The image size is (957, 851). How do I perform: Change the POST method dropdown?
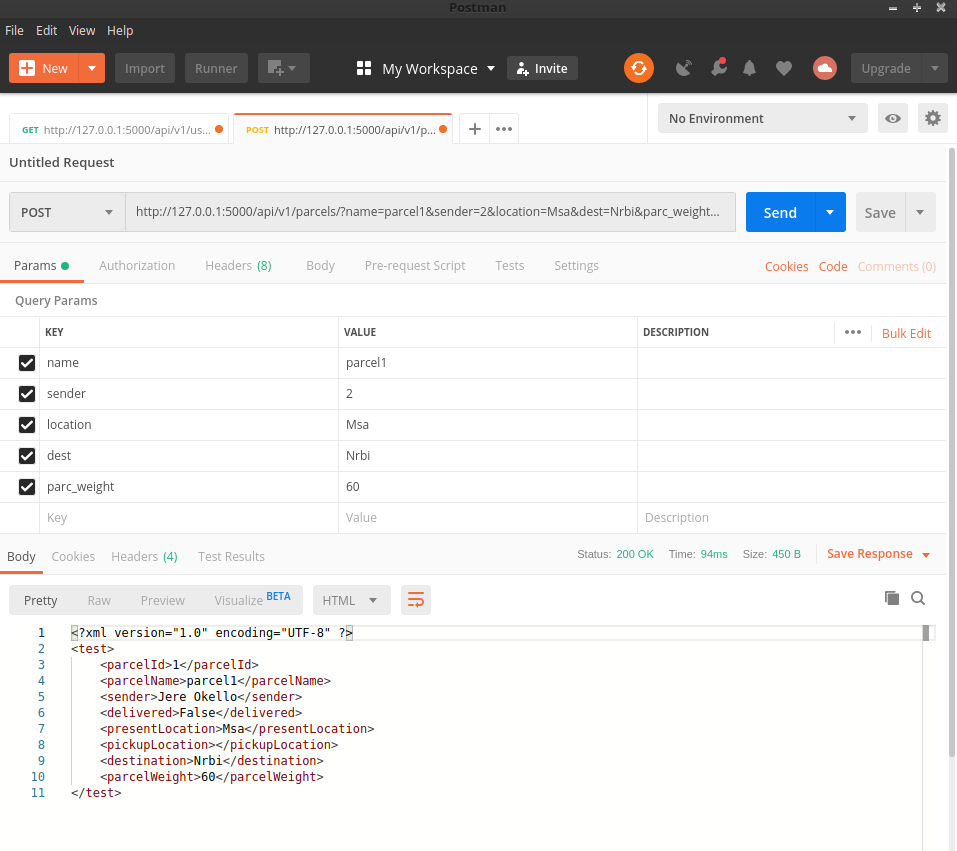pos(67,212)
